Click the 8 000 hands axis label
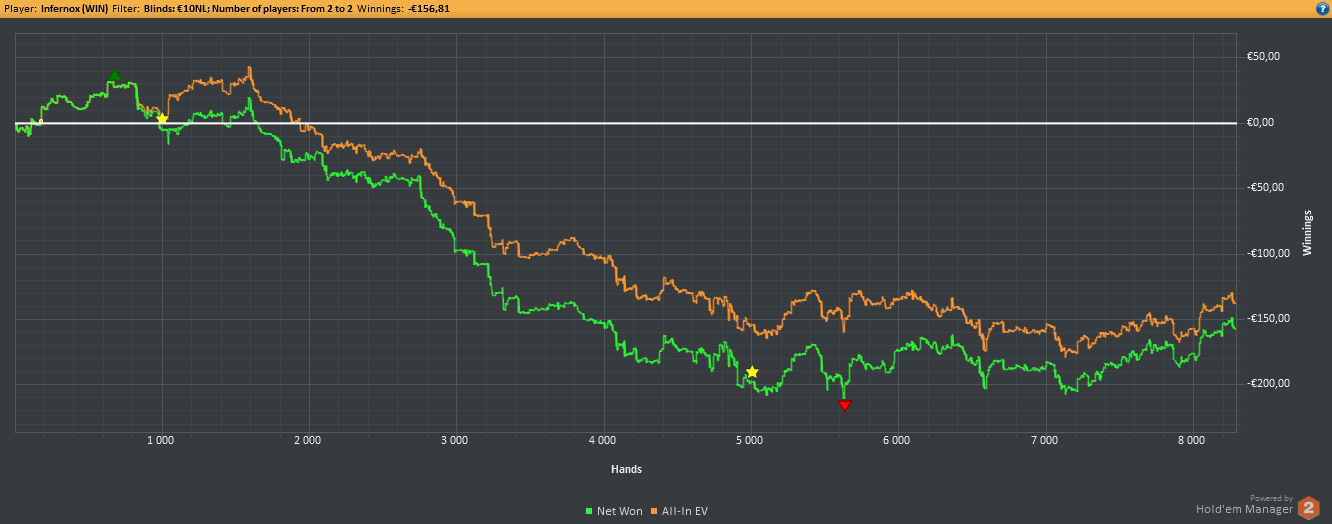 [1191, 440]
